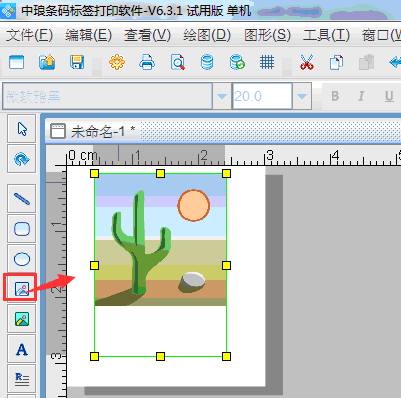The width and height of the screenshot is (401, 398).
Task: Open the 窗口 menu
Action: (381, 35)
